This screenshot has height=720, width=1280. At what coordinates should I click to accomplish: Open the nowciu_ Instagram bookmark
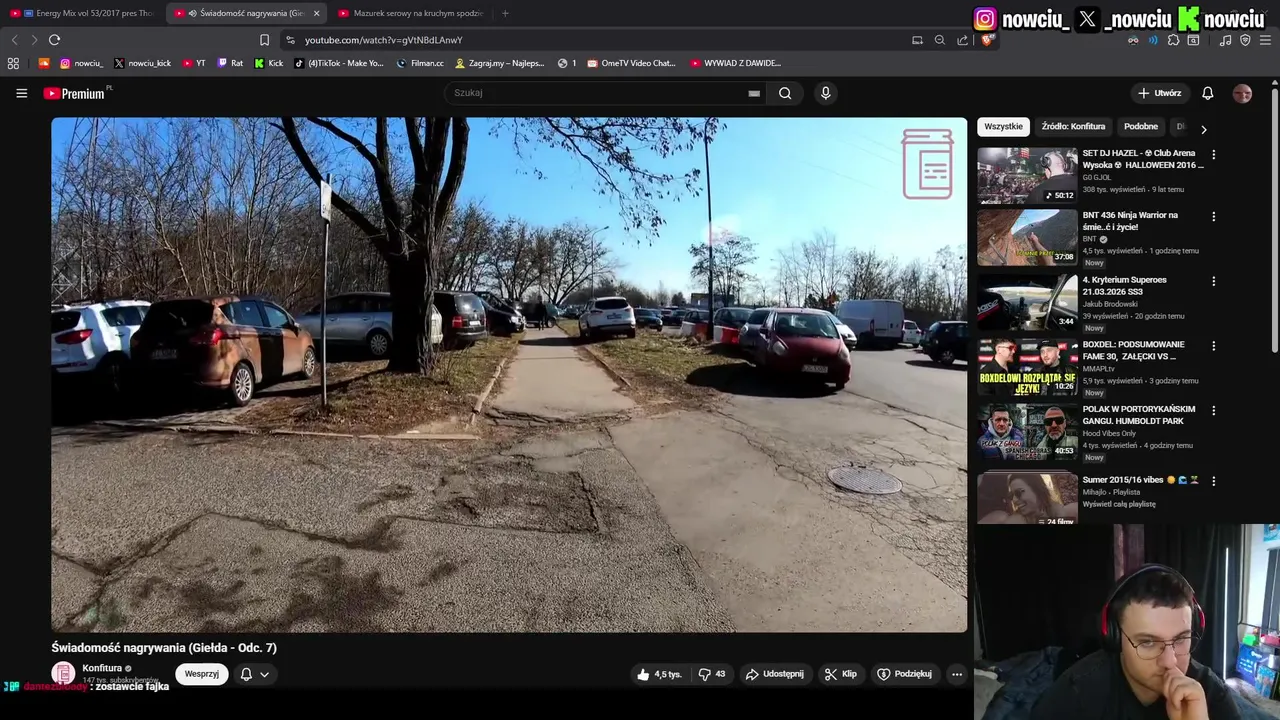pyautogui.click(x=81, y=63)
